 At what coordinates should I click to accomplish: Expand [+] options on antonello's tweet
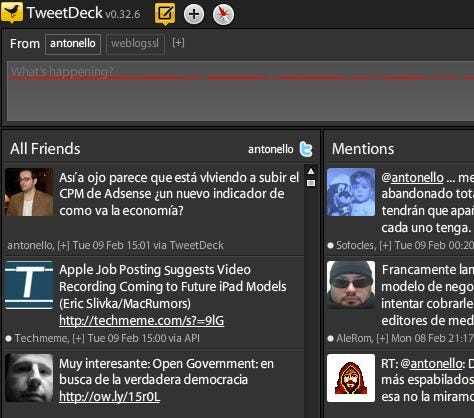click(x=63, y=246)
